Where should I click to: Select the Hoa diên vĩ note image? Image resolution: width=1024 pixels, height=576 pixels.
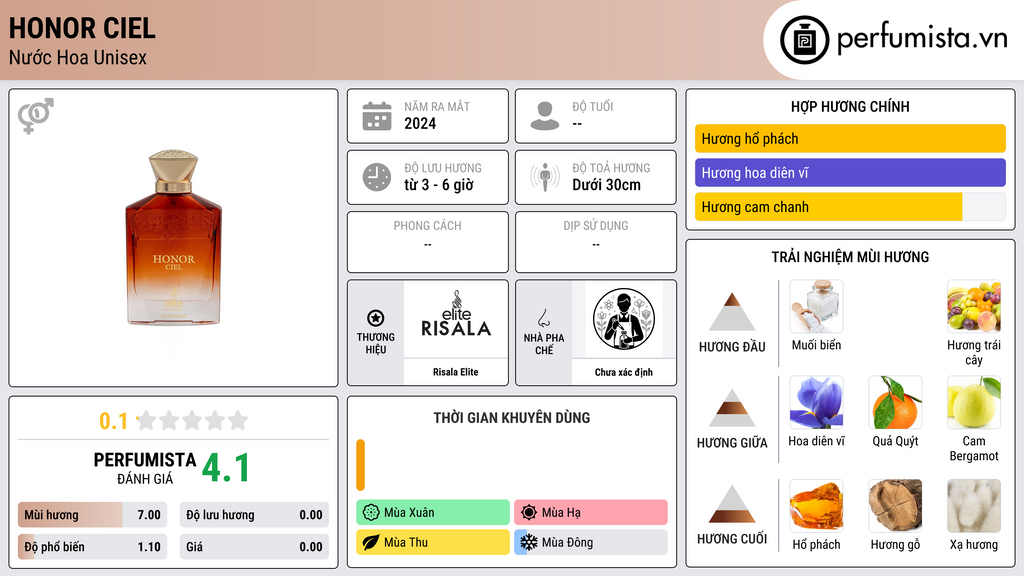point(816,402)
